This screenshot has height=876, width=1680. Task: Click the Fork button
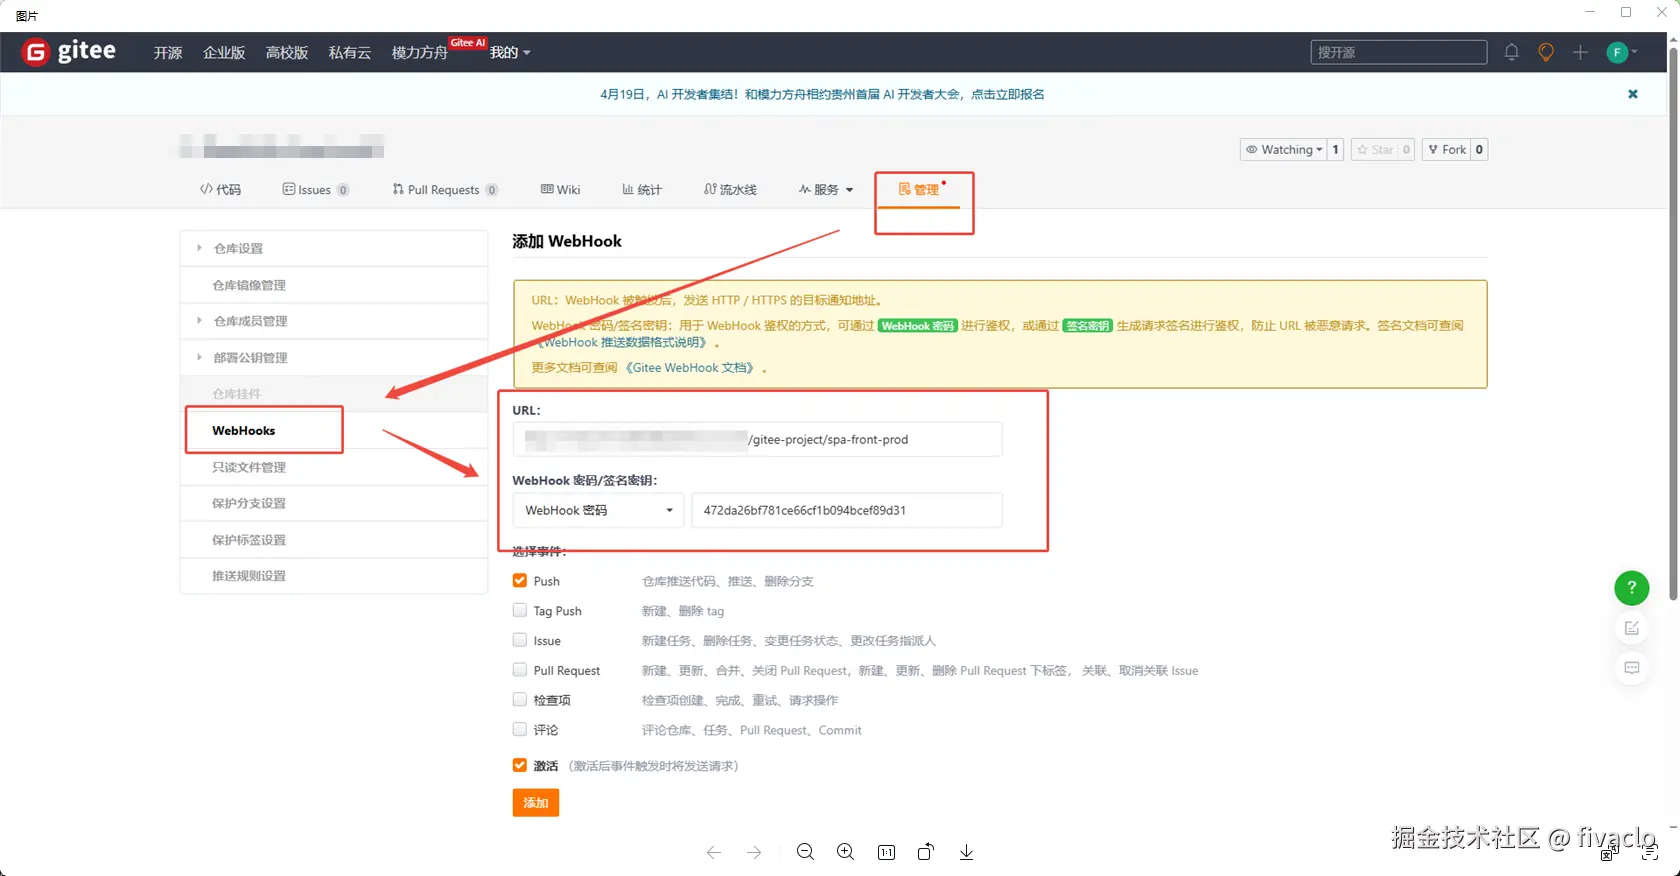coord(1447,150)
